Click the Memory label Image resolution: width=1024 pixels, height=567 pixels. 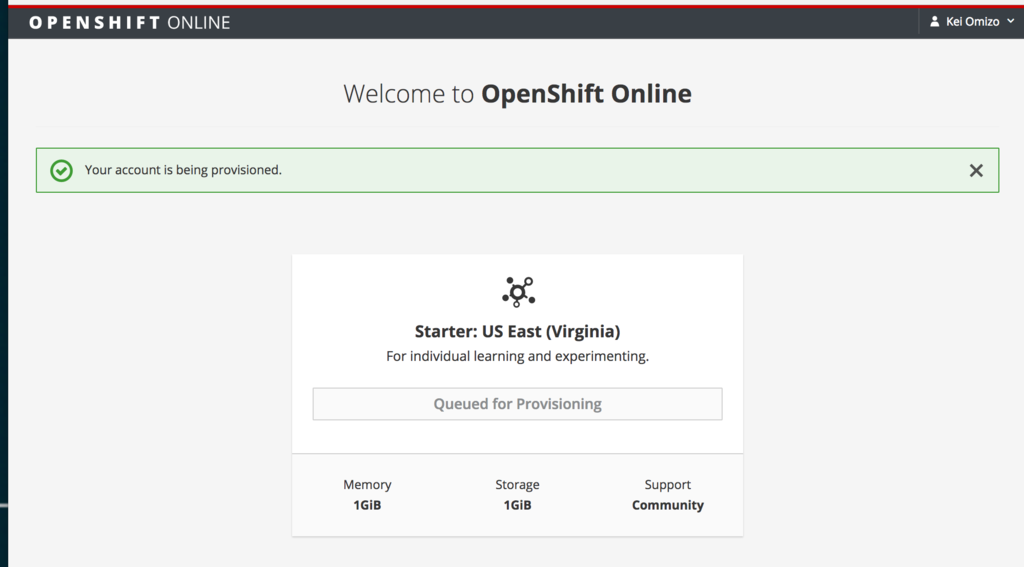367,485
